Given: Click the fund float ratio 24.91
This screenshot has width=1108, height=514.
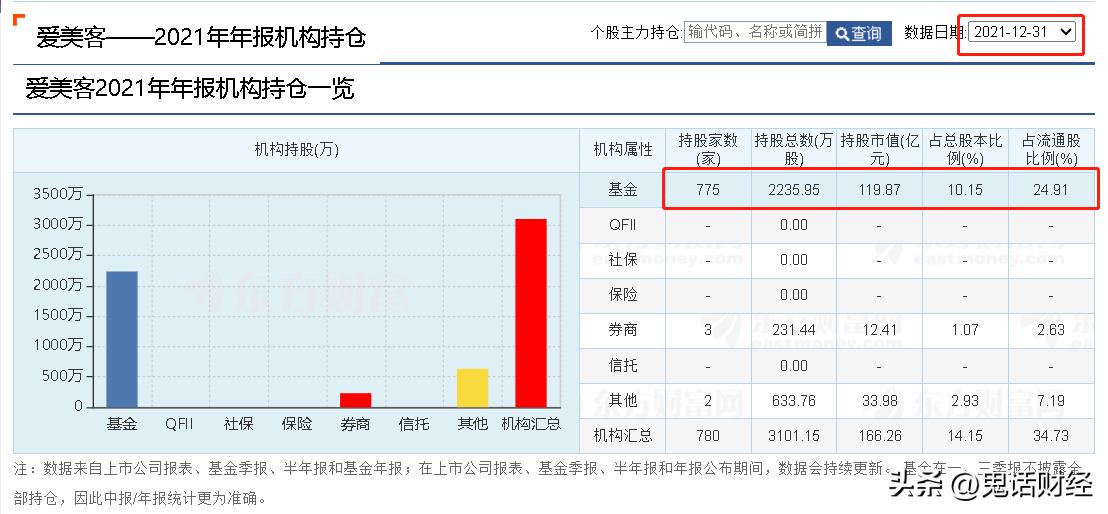Looking at the screenshot, I should pos(1051,189).
